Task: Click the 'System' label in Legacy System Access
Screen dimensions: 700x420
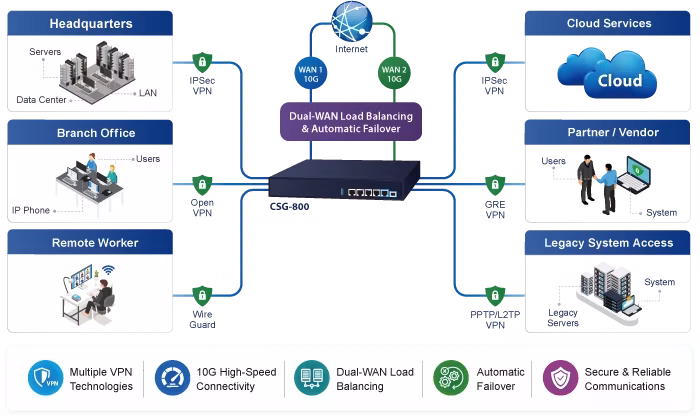Action: pyautogui.click(x=659, y=282)
